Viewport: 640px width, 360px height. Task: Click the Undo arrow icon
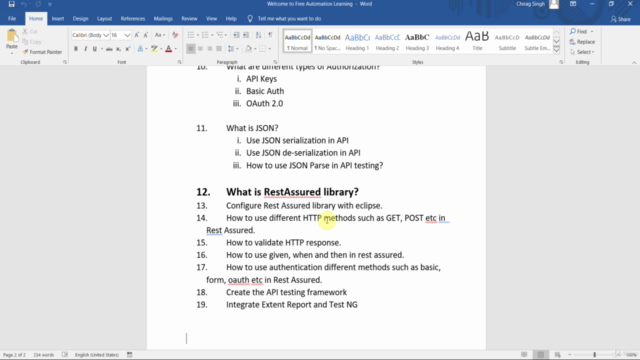tap(24, 4)
